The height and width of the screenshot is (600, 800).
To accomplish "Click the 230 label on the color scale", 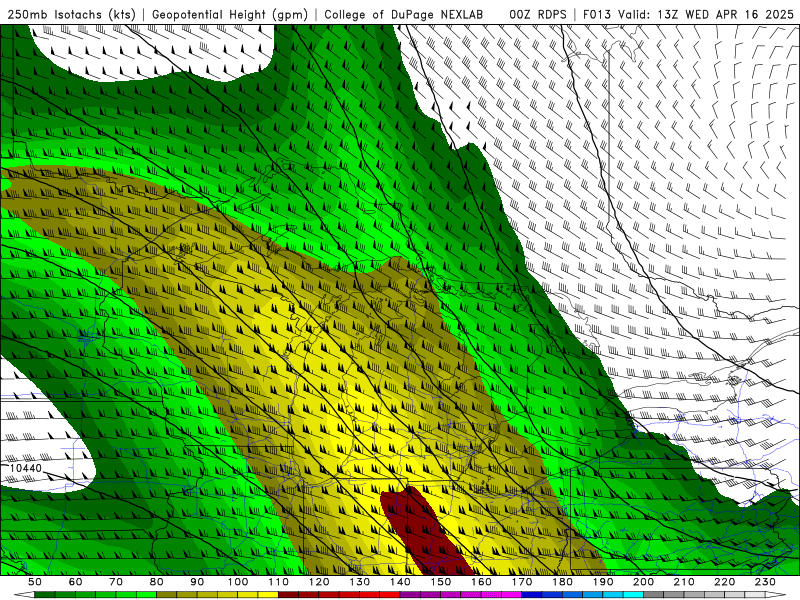I will click(x=766, y=582).
